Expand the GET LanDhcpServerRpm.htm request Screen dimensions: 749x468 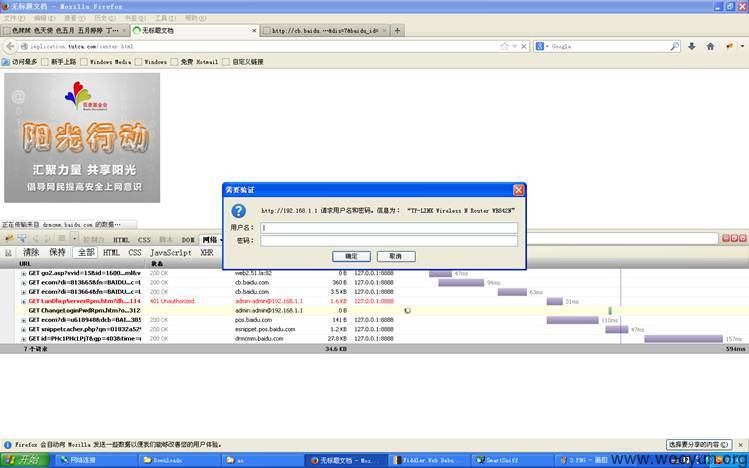(x=23, y=301)
